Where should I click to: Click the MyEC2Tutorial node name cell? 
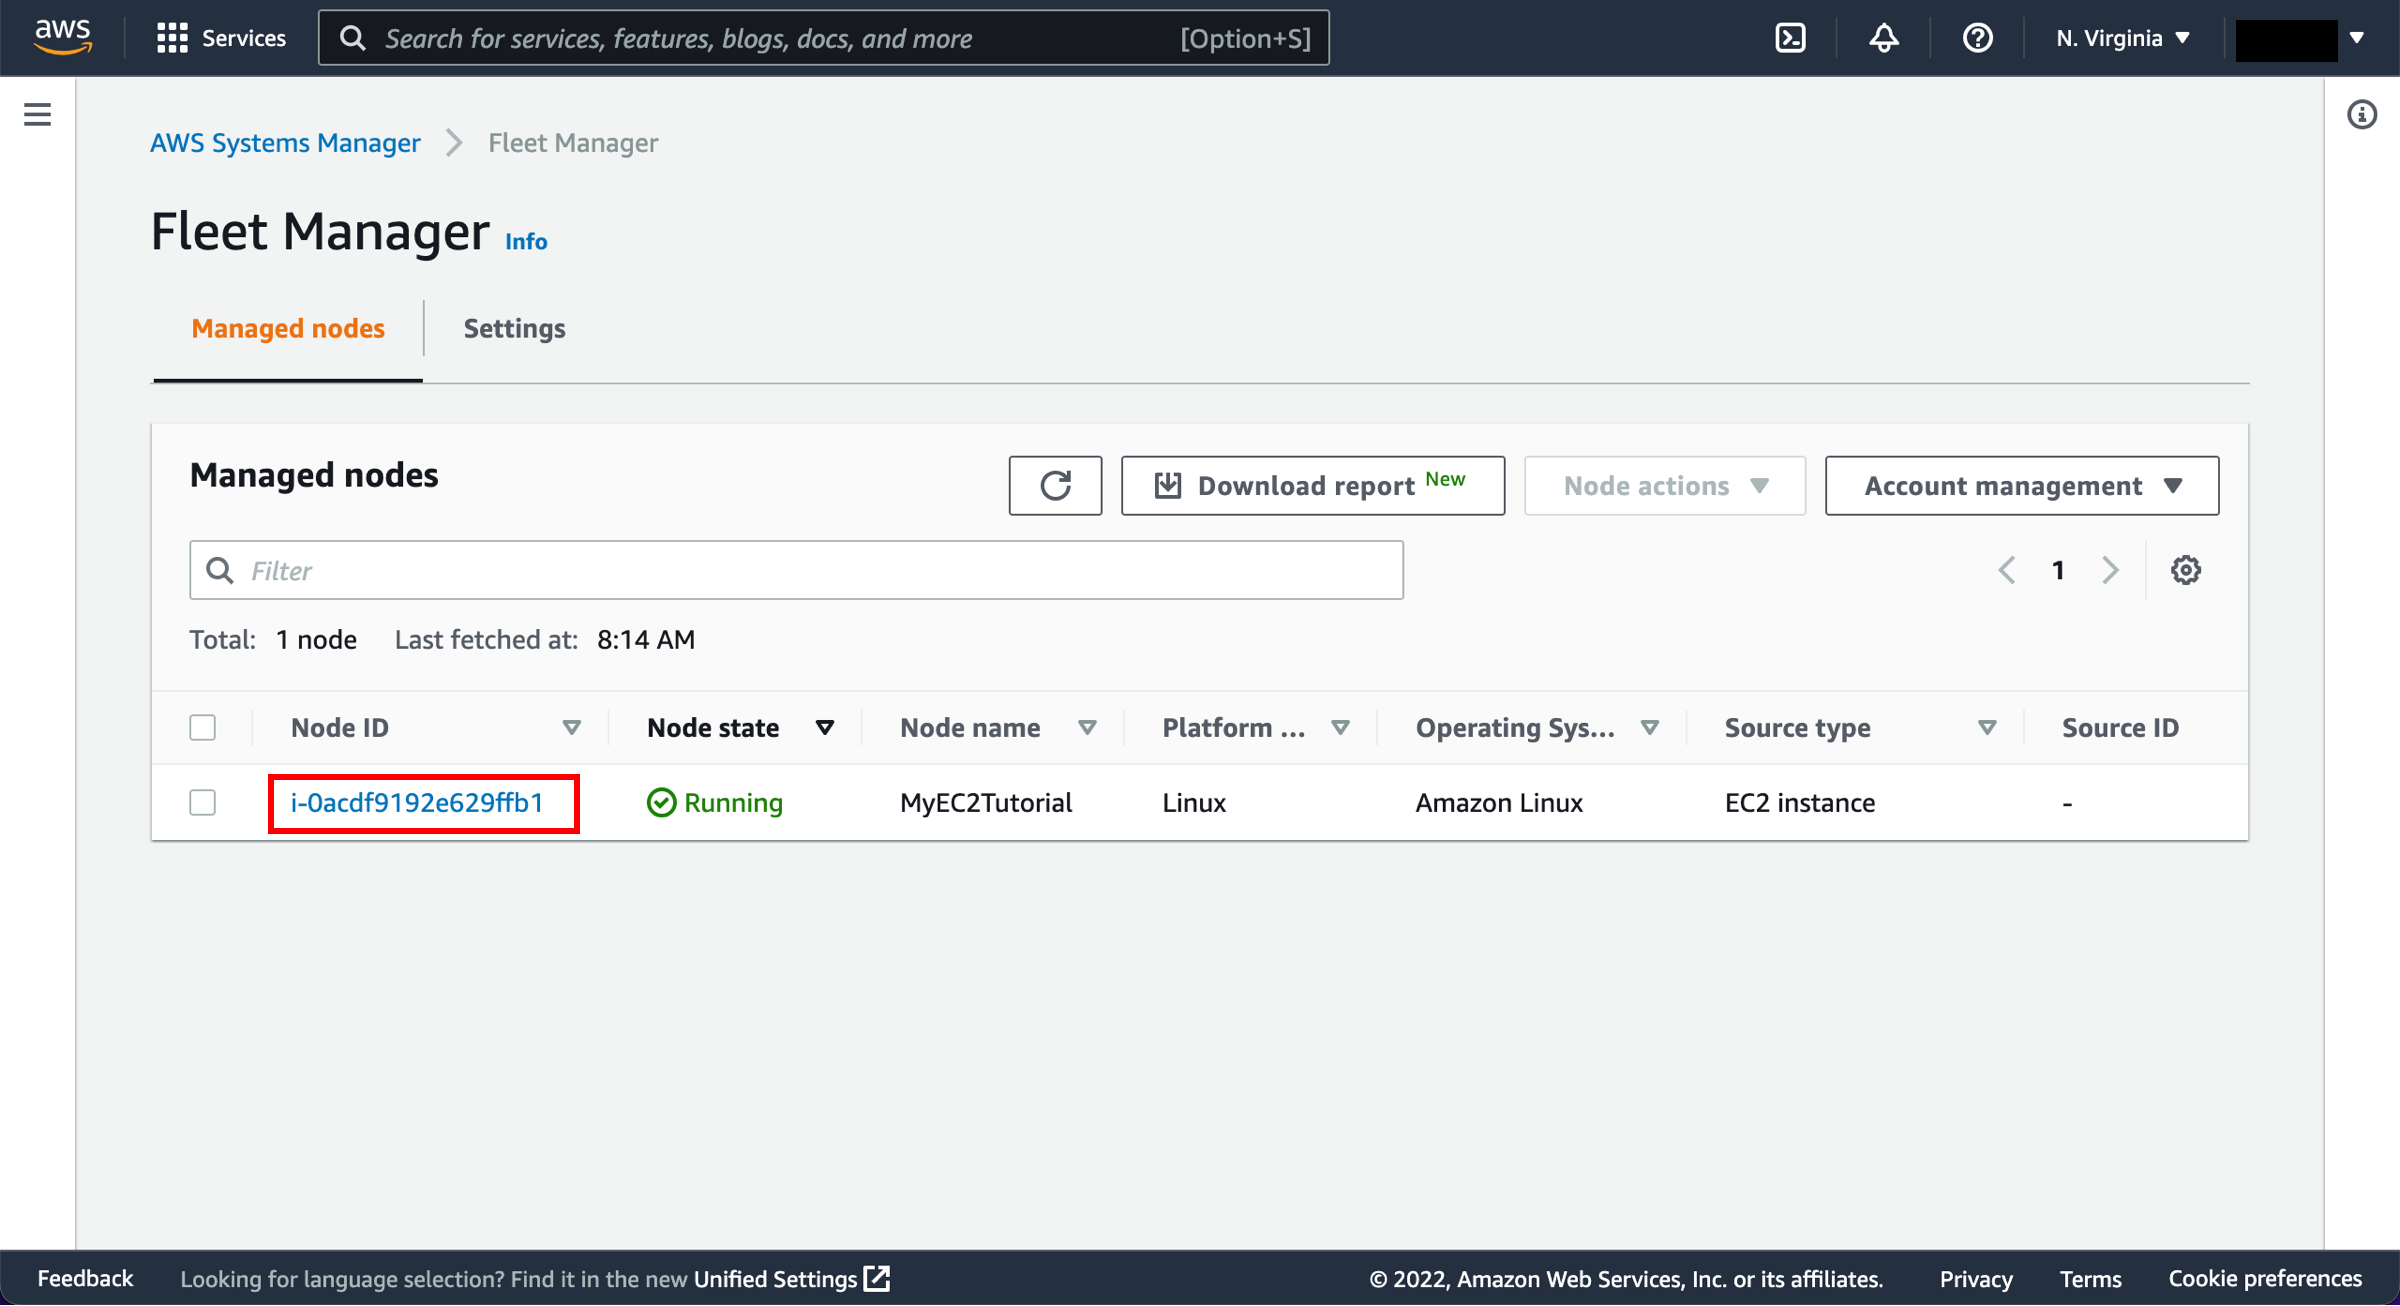click(x=986, y=803)
